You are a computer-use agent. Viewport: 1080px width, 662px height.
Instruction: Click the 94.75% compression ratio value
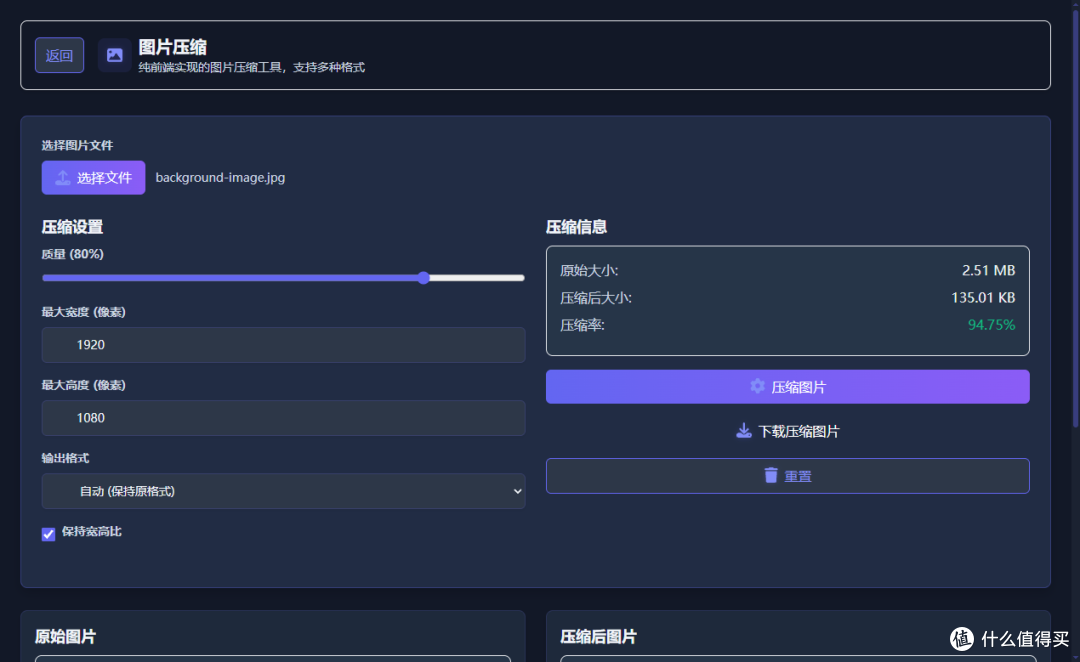click(991, 325)
